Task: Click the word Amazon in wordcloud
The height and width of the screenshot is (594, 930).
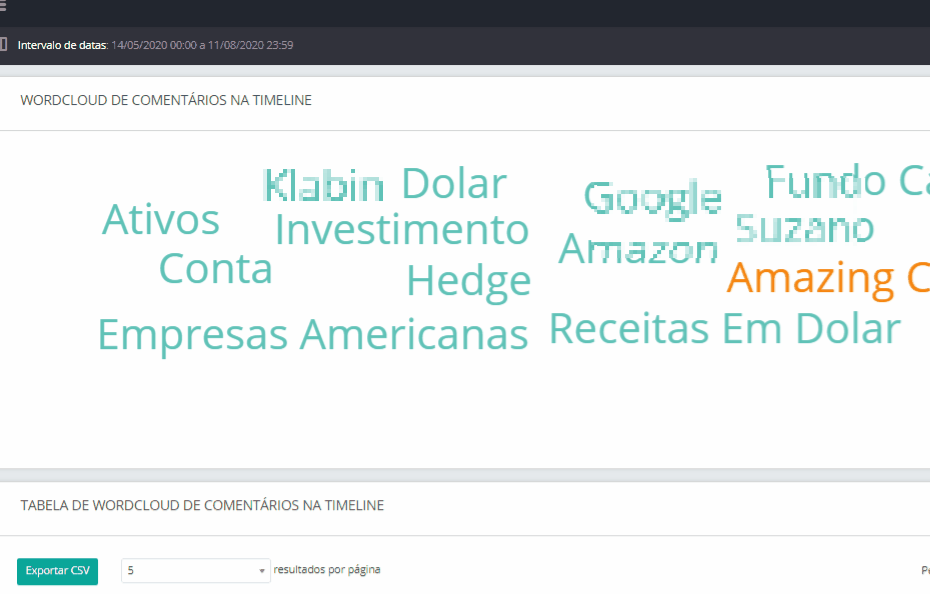Action: (x=638, y=249)
